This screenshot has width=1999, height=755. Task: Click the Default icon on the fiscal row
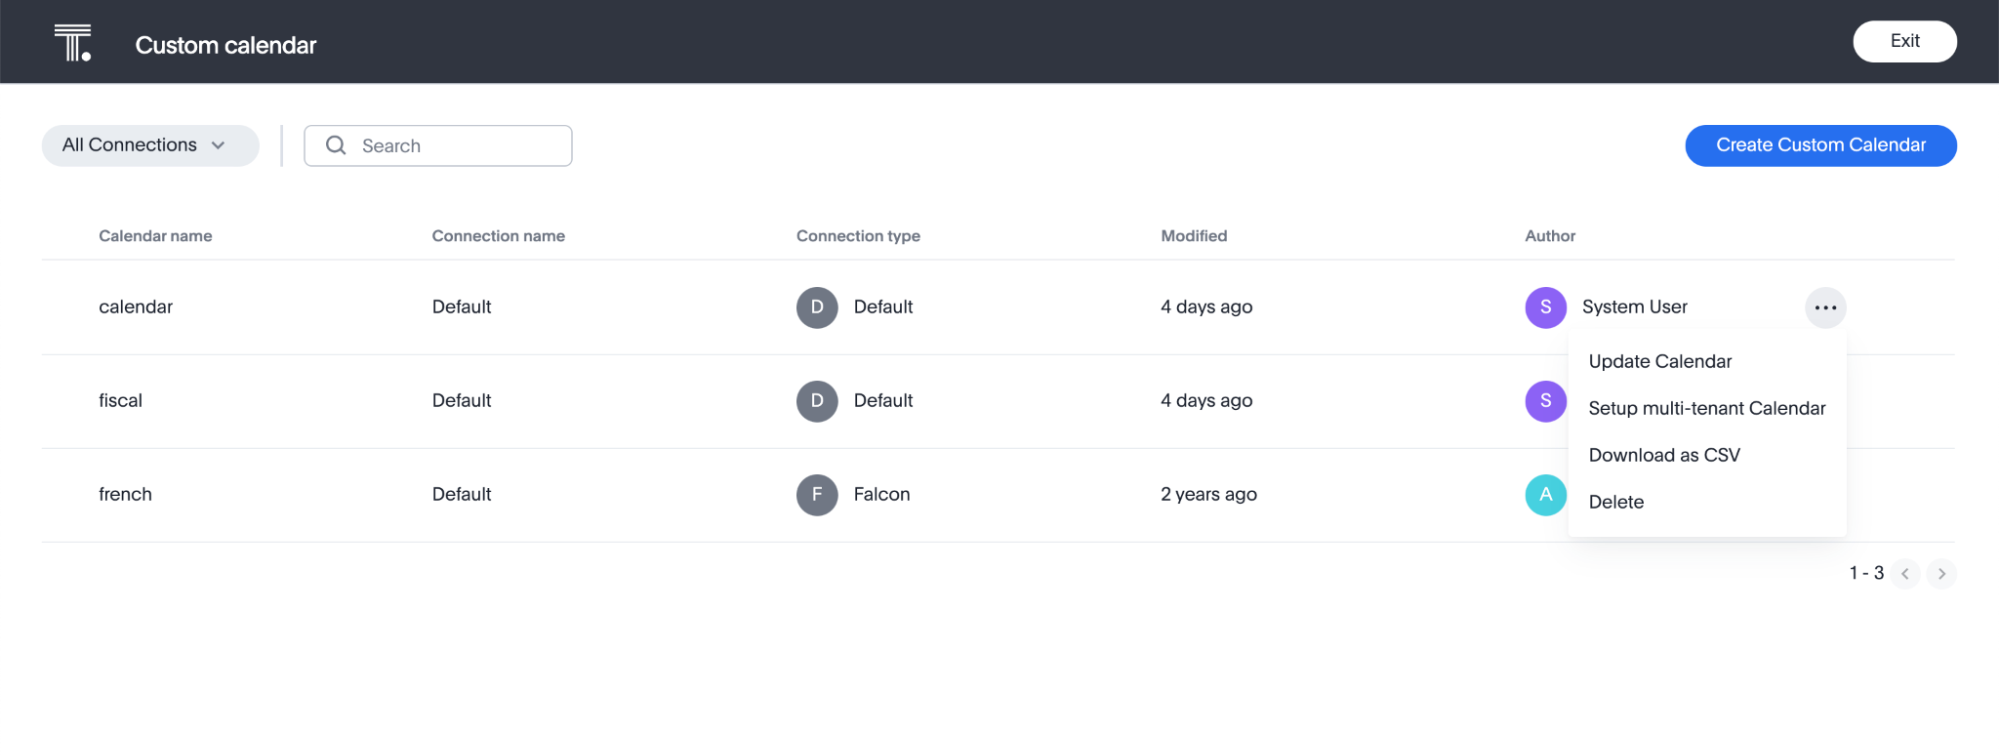tap(817, 400)
